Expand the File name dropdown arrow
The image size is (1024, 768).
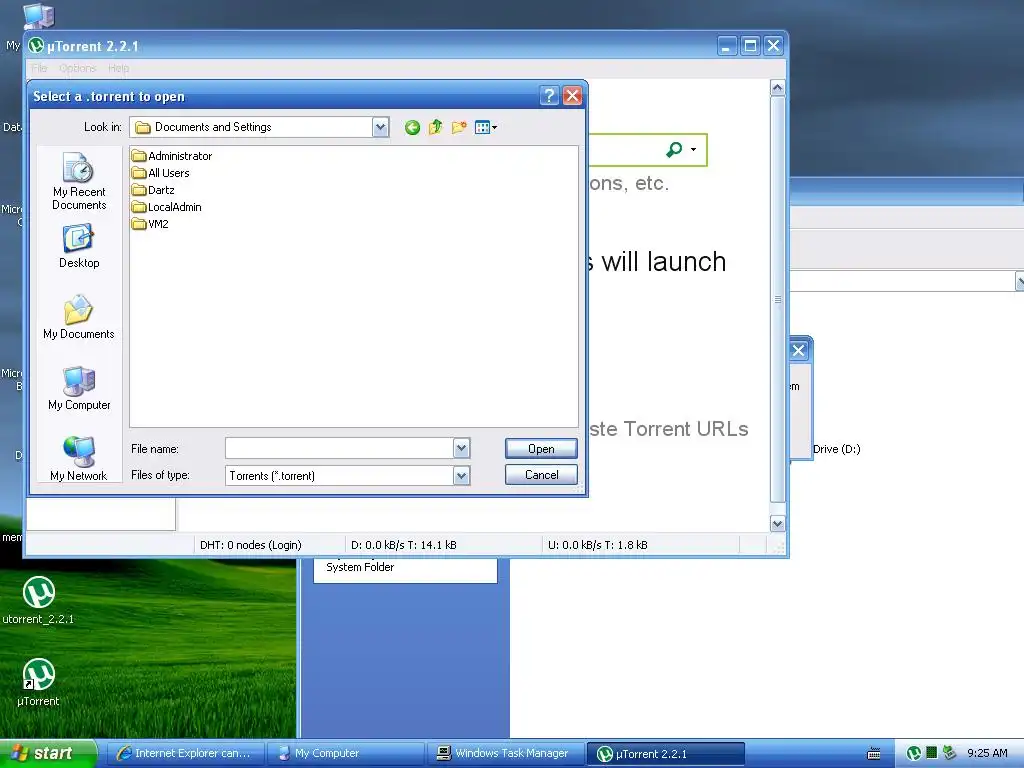tap(462, 449)
